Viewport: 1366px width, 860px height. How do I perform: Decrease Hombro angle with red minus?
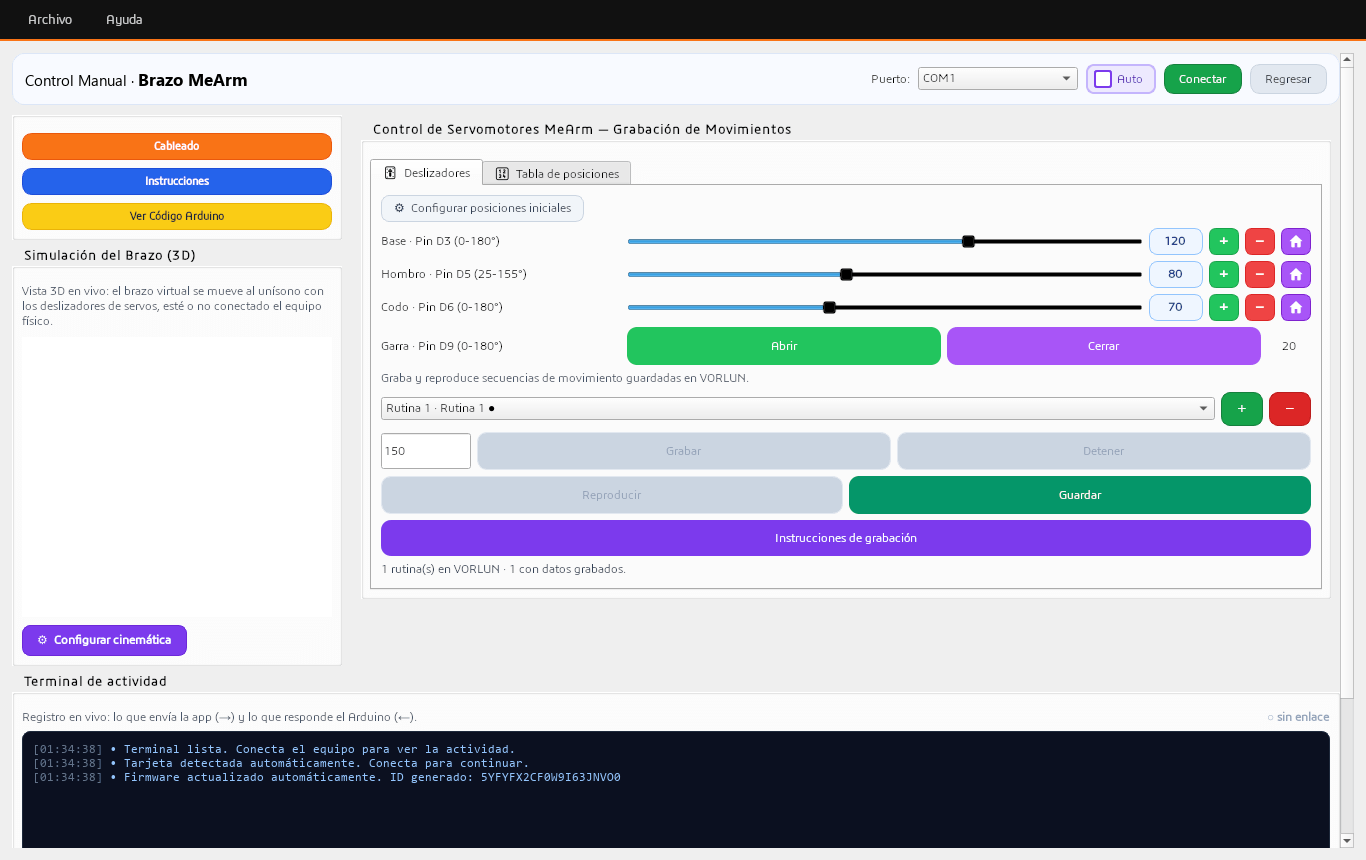[x=1260, y=274]
